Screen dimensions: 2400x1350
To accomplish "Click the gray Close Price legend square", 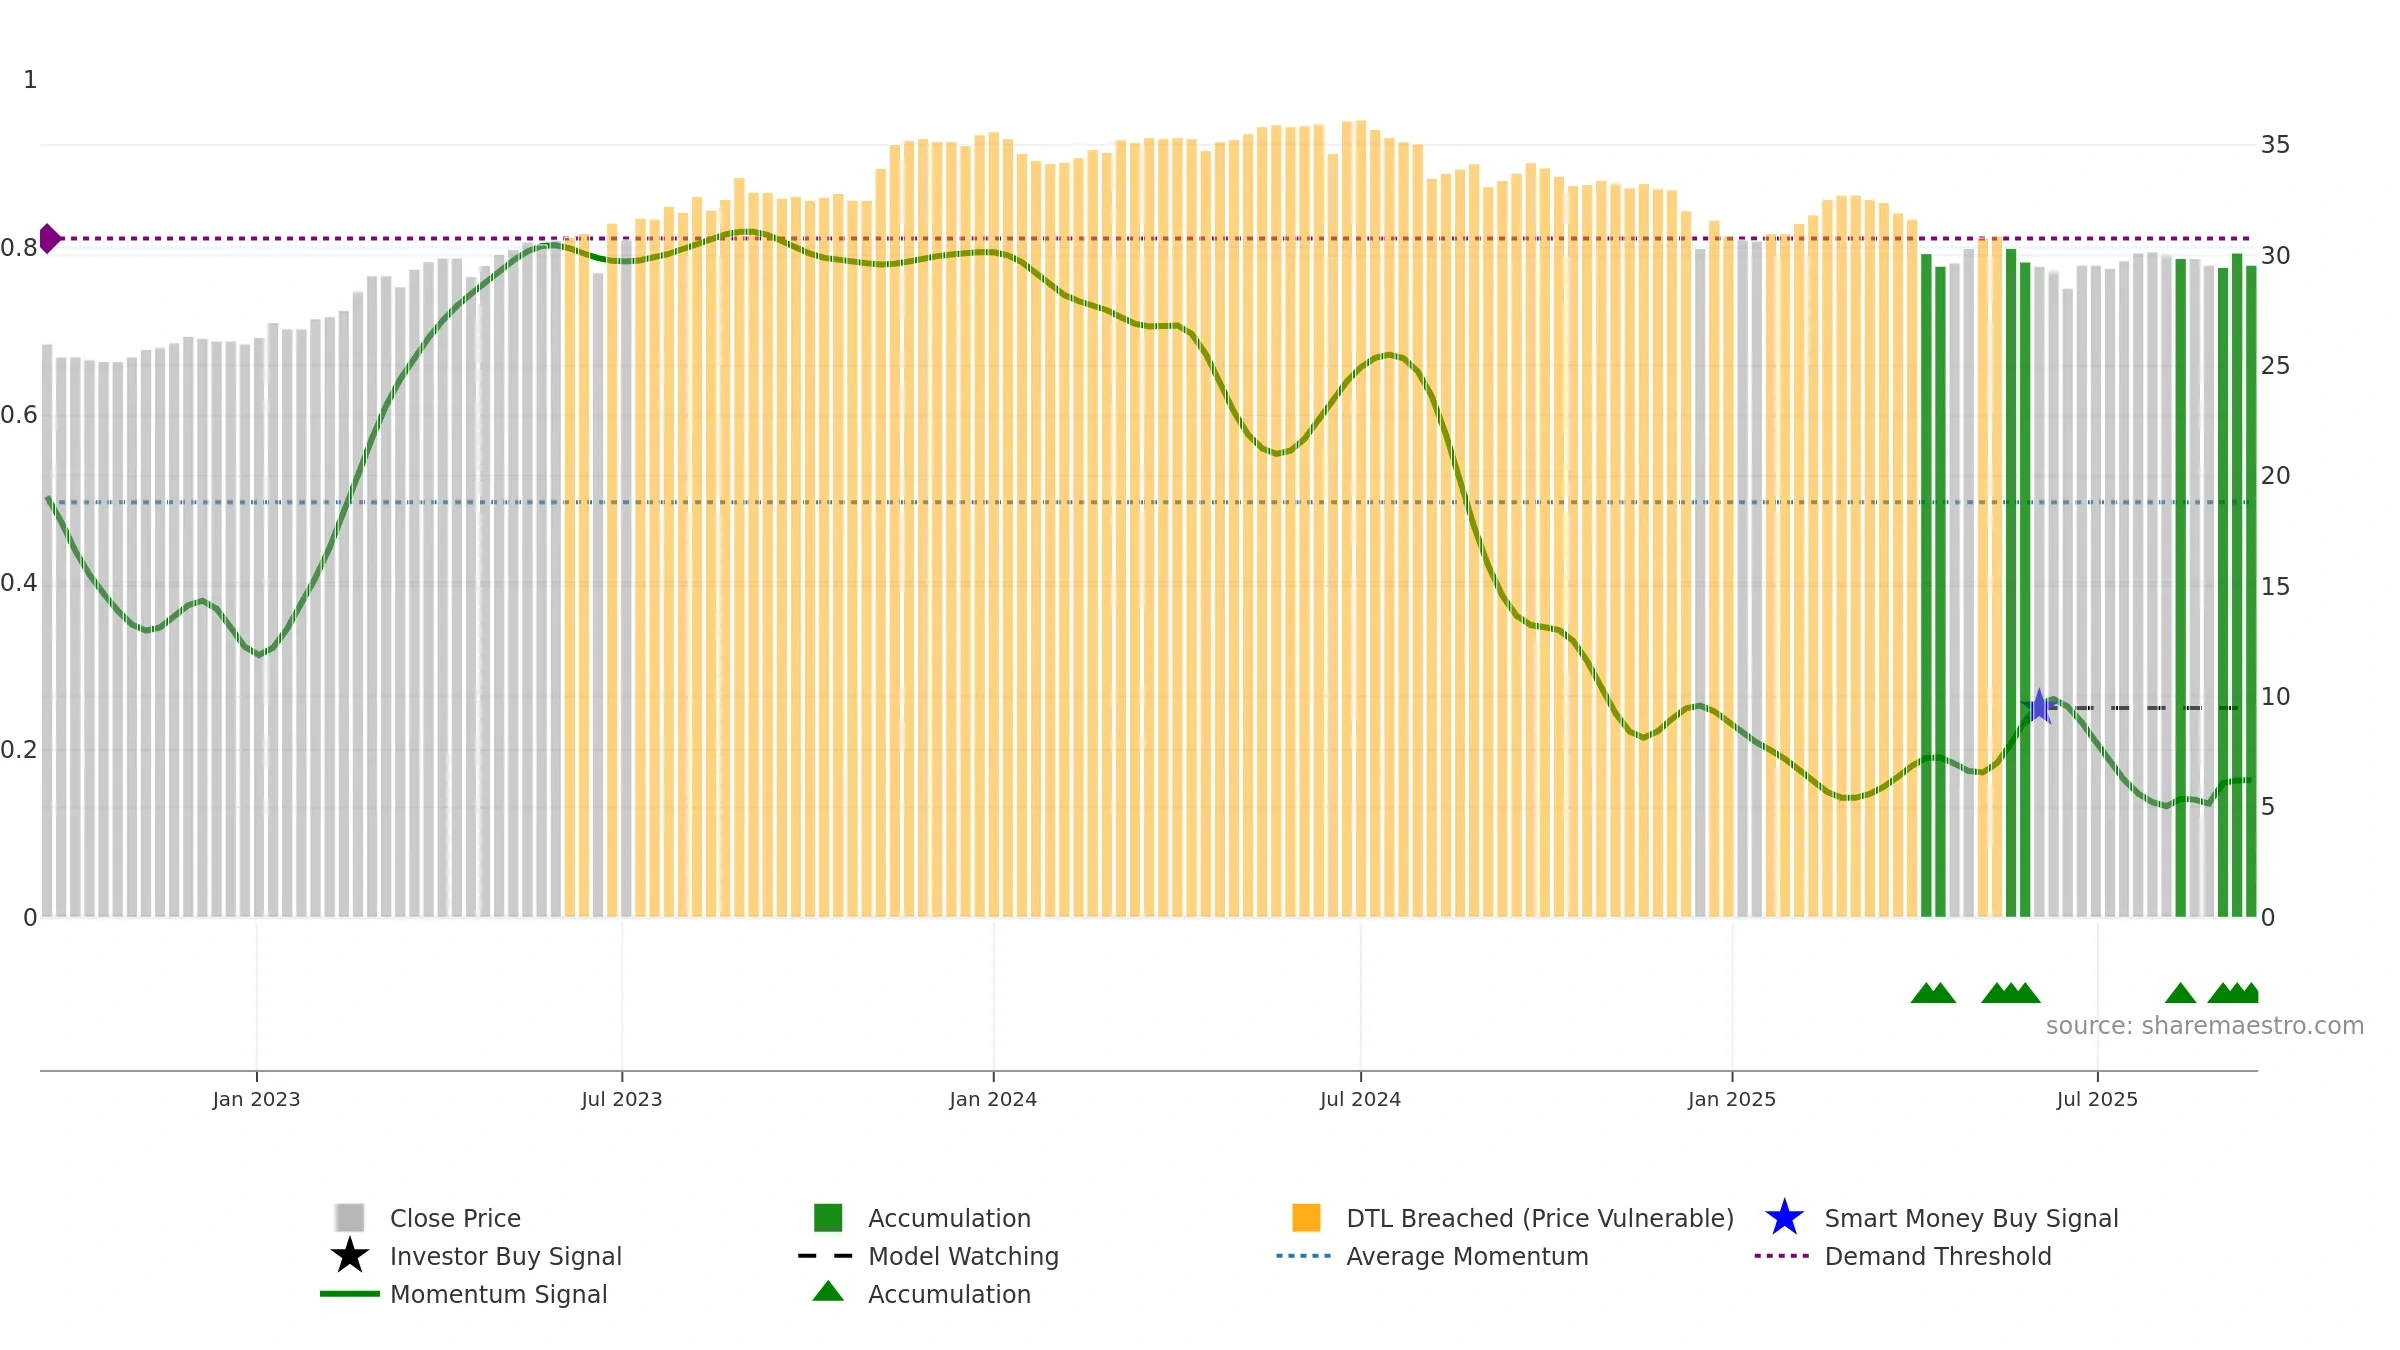I will (349, 1218).
